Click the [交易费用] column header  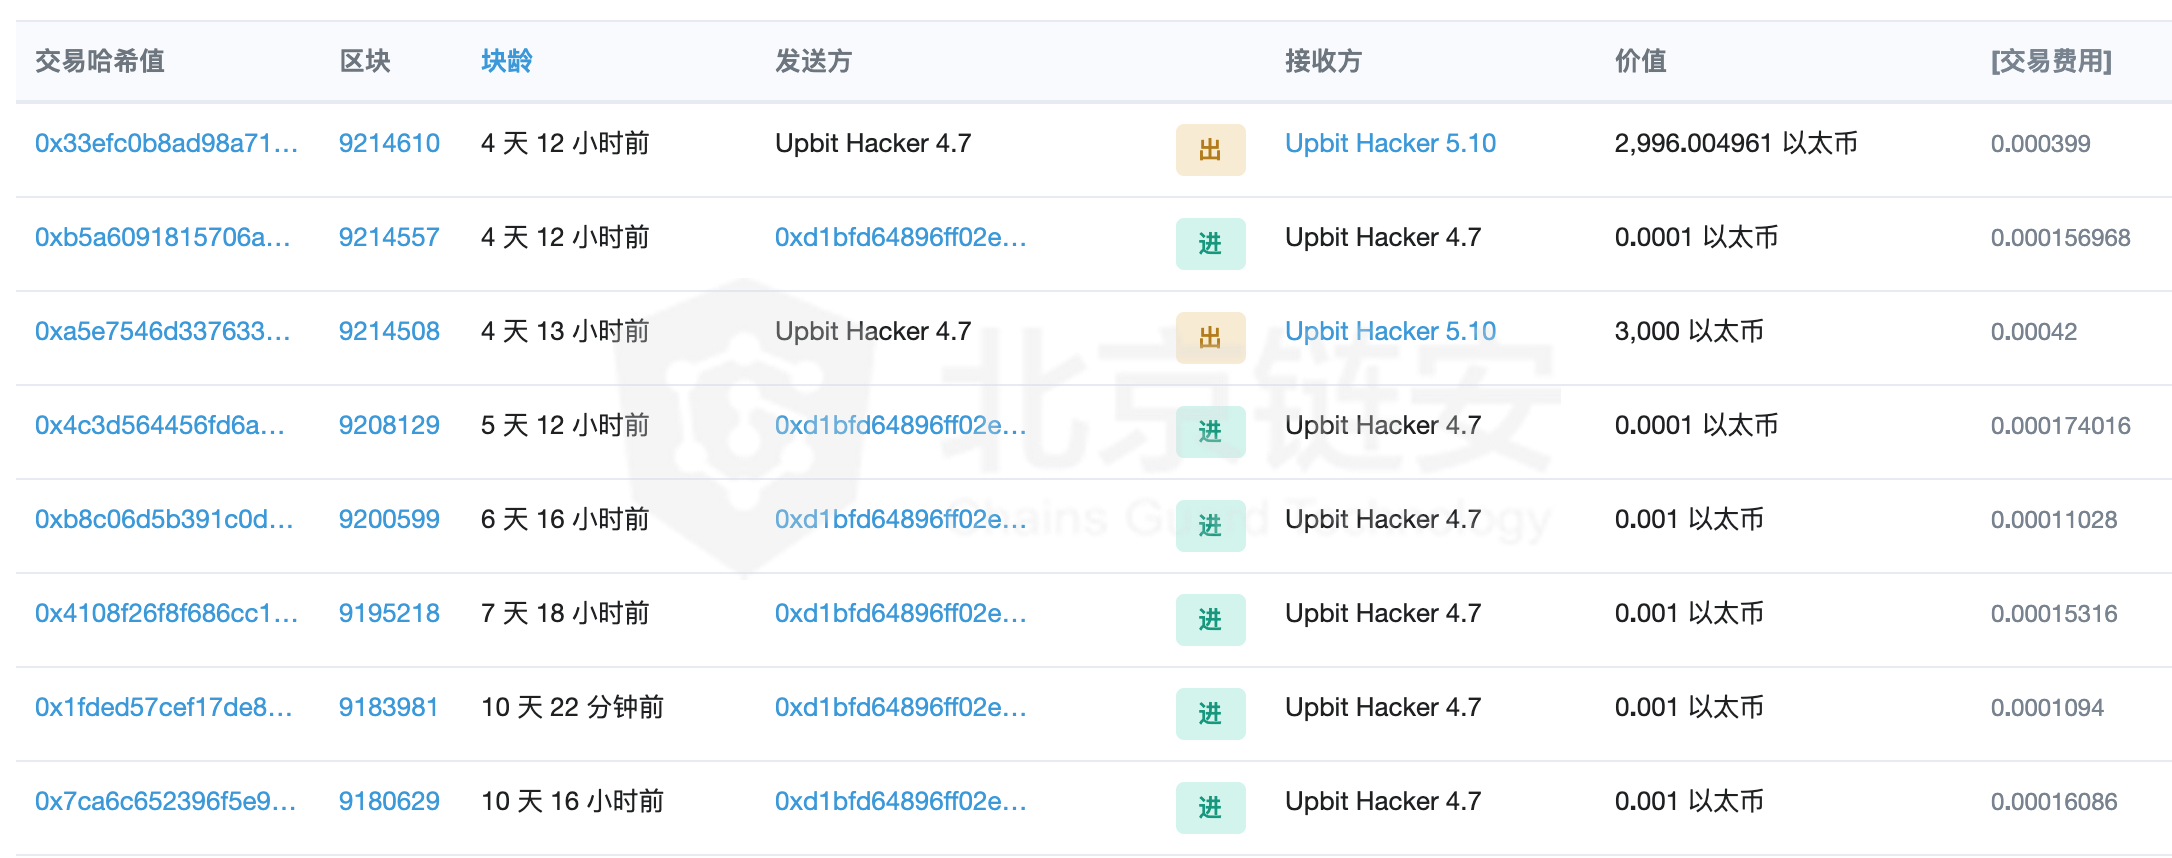click(2051, 61)
